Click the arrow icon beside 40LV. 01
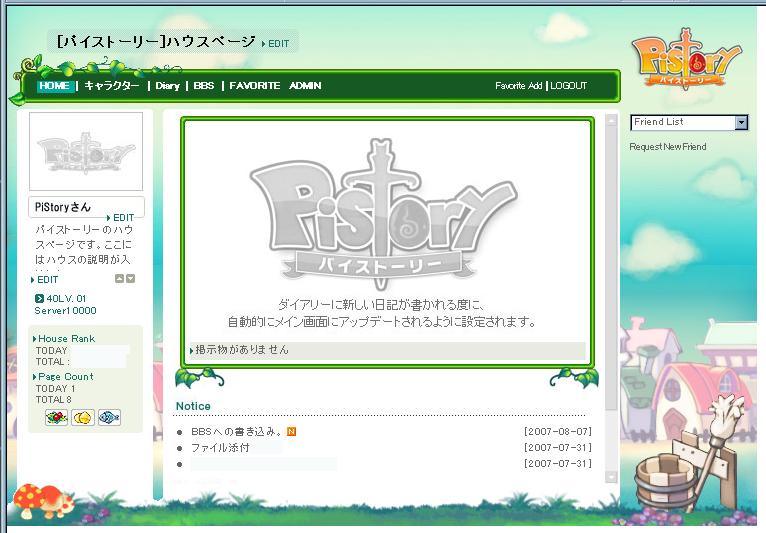Screen dimensions: 766x533 tap(39, 298)
